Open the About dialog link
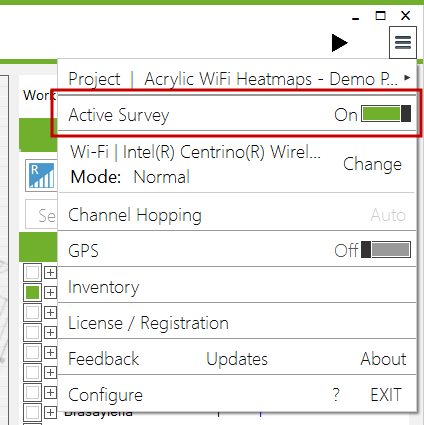This screenshot has width=424, height=425. click(x=383, y=359)
